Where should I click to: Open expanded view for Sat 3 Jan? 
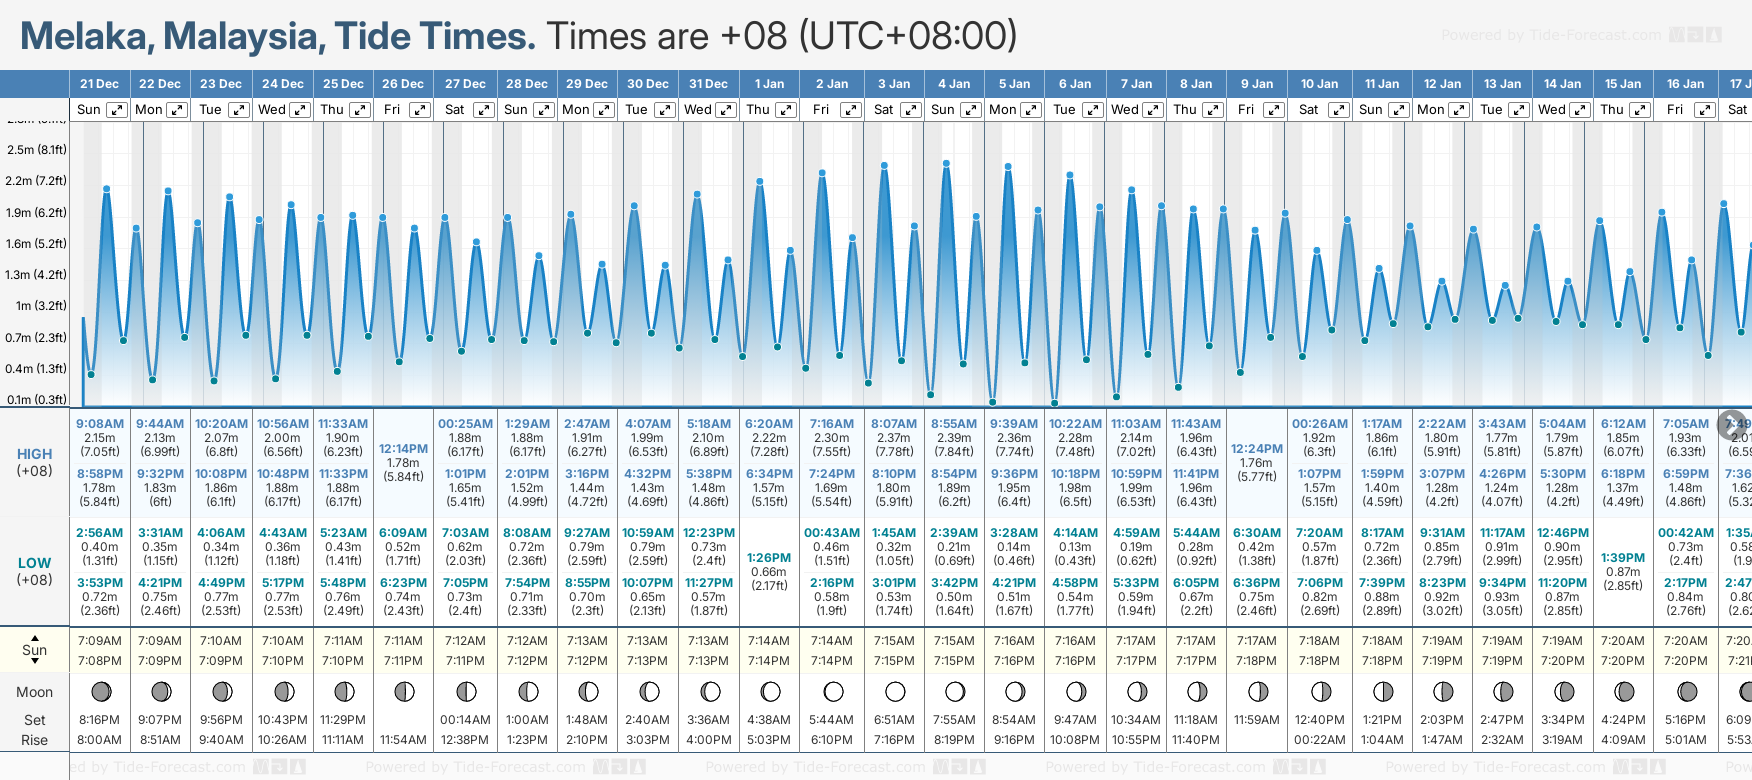(x=910, y=110)
